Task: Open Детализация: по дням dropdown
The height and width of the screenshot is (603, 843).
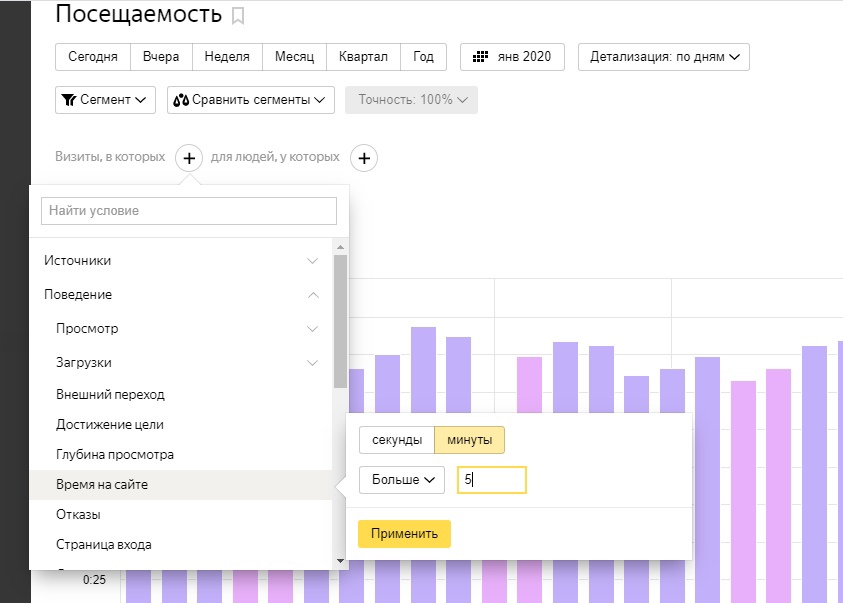Action: [663, 57]
